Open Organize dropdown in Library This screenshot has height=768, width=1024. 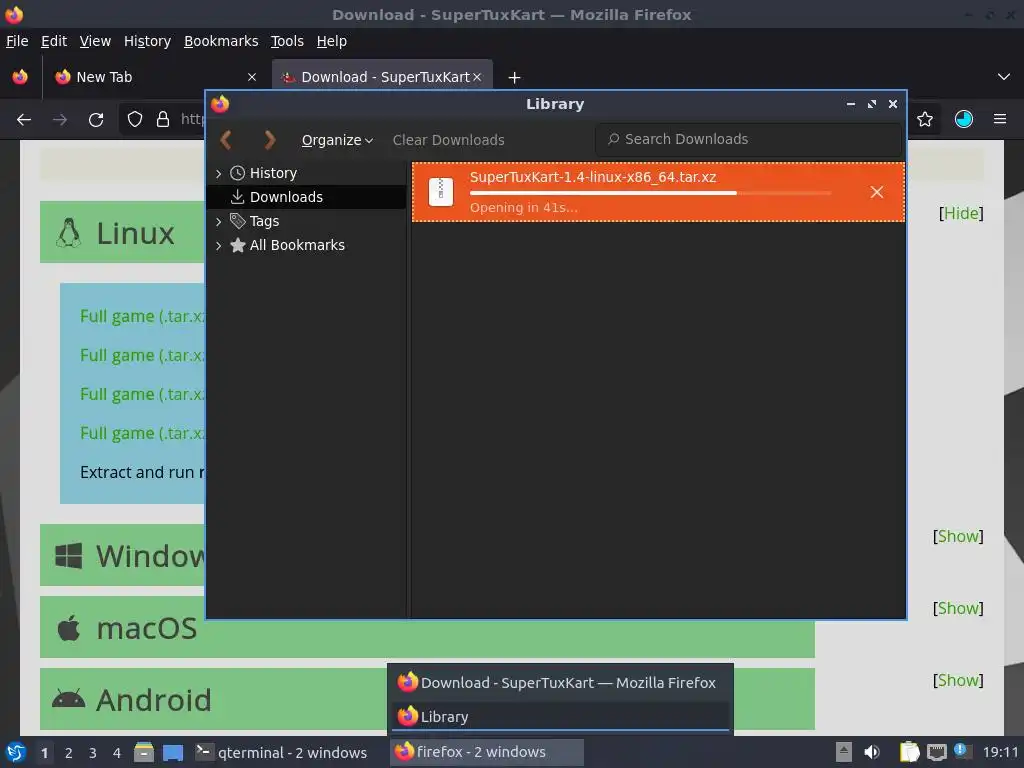pyautogui.click(x=337, y=140)
